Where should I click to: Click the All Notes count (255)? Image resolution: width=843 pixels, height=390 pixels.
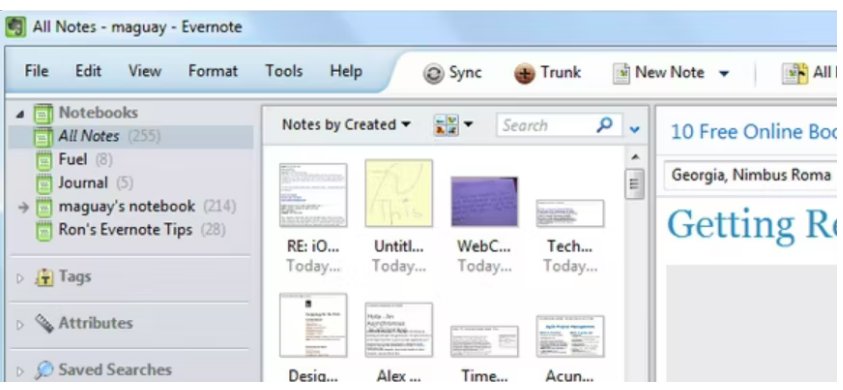coord(144,137)
